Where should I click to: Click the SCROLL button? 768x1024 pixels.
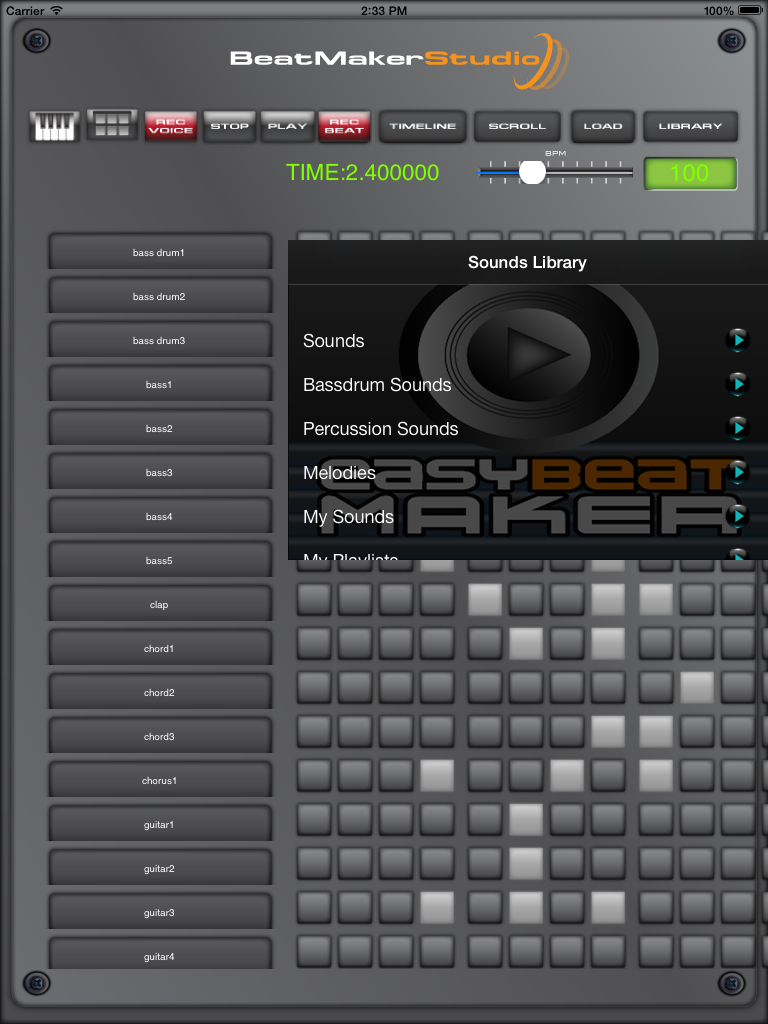517,126
